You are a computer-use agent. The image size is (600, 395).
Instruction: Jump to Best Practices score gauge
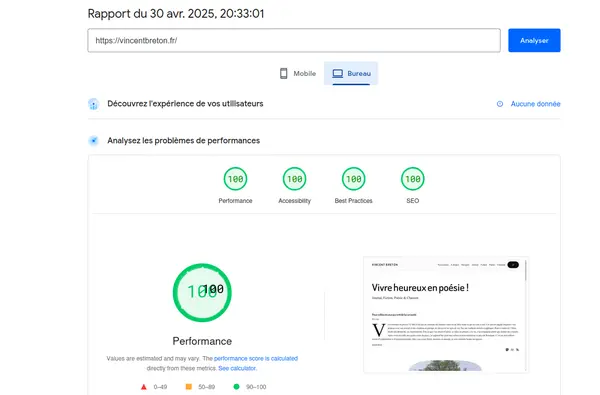354,179
